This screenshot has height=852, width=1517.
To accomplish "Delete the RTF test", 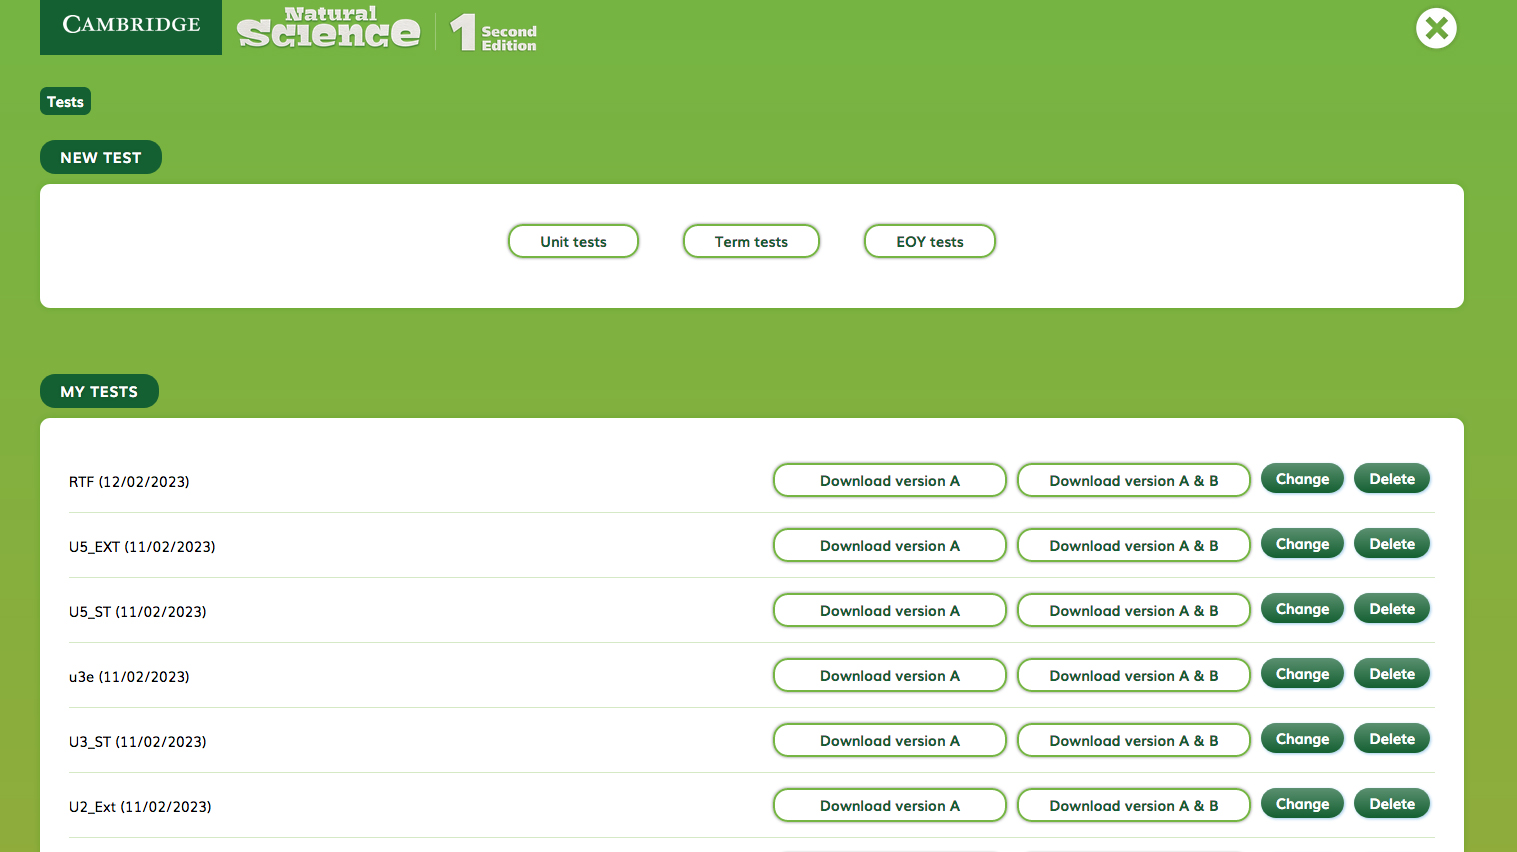I will 1392,479.
